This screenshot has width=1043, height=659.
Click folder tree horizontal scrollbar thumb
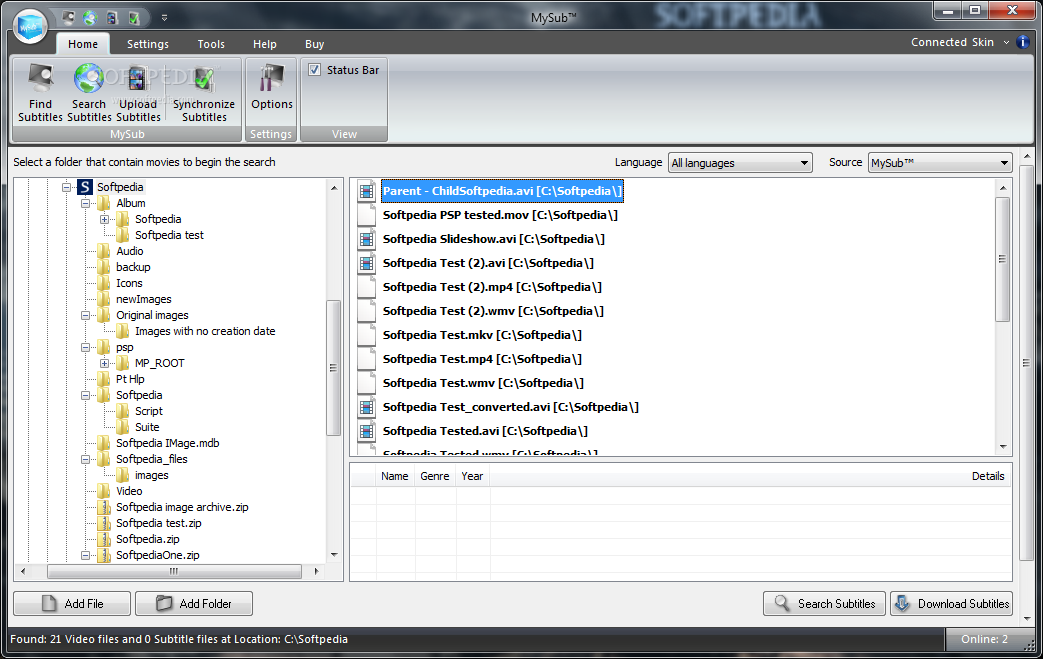[174, 571]
